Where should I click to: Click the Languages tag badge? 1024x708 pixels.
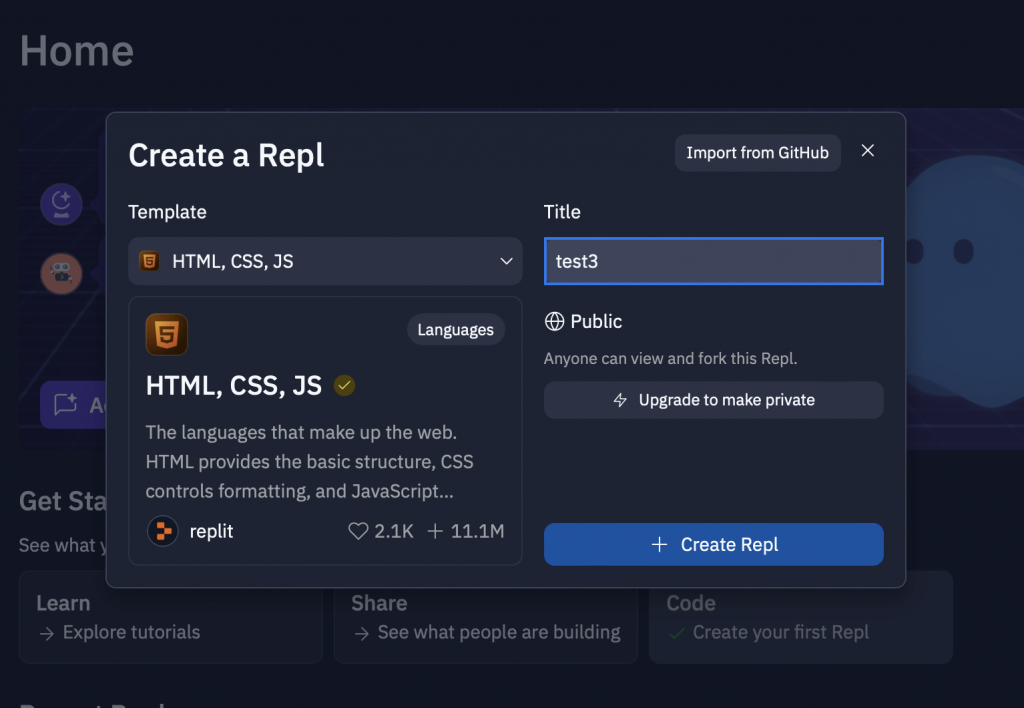point(456,330)
